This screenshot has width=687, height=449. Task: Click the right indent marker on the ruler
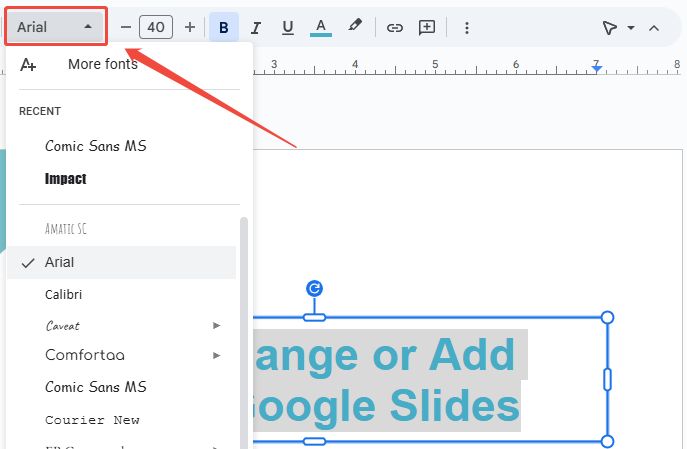click(x=596, y=67)
